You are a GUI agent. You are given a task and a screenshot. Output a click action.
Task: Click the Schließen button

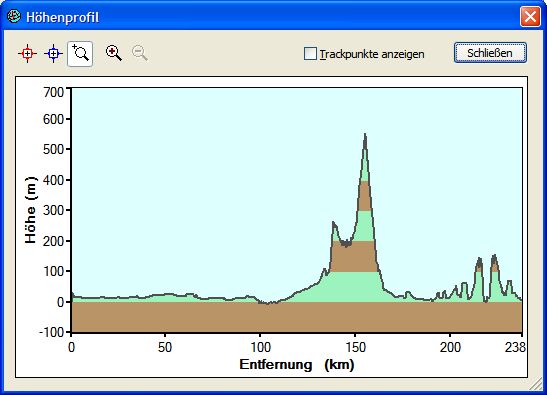tap(490, 53)
